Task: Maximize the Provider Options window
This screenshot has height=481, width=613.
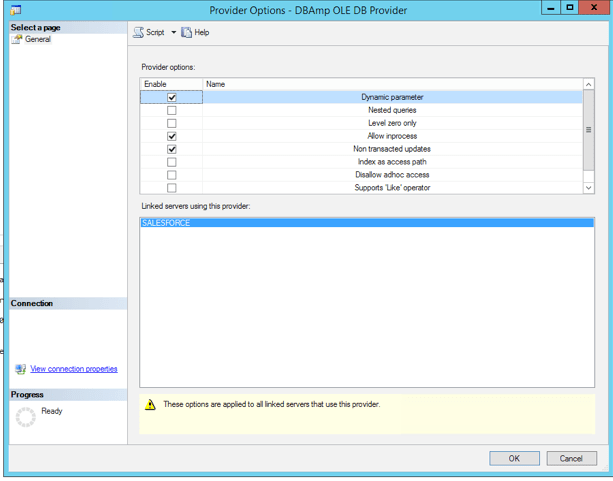Action: pos(569,8)
